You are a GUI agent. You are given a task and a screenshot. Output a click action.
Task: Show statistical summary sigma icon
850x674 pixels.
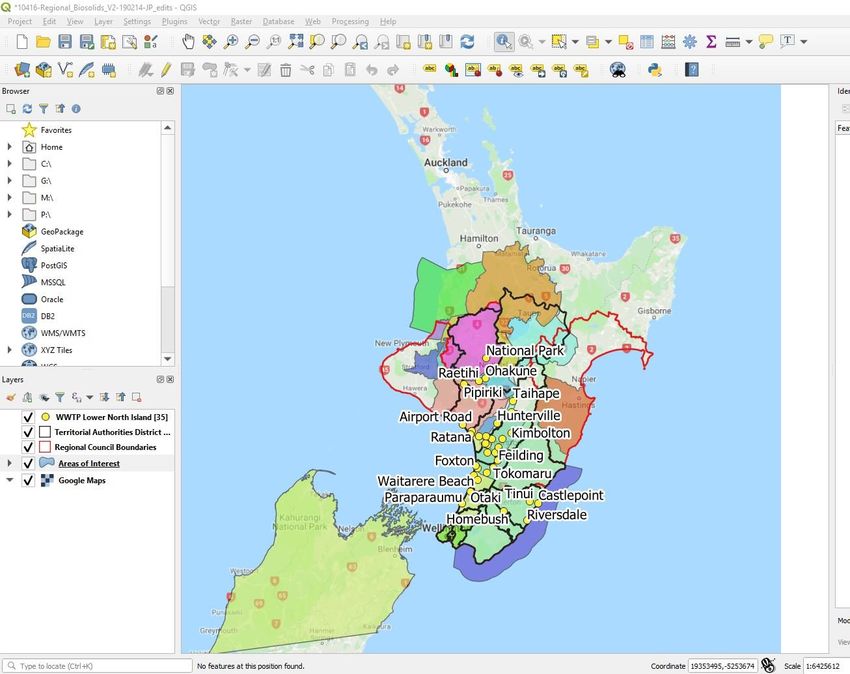tap(711, 41)
